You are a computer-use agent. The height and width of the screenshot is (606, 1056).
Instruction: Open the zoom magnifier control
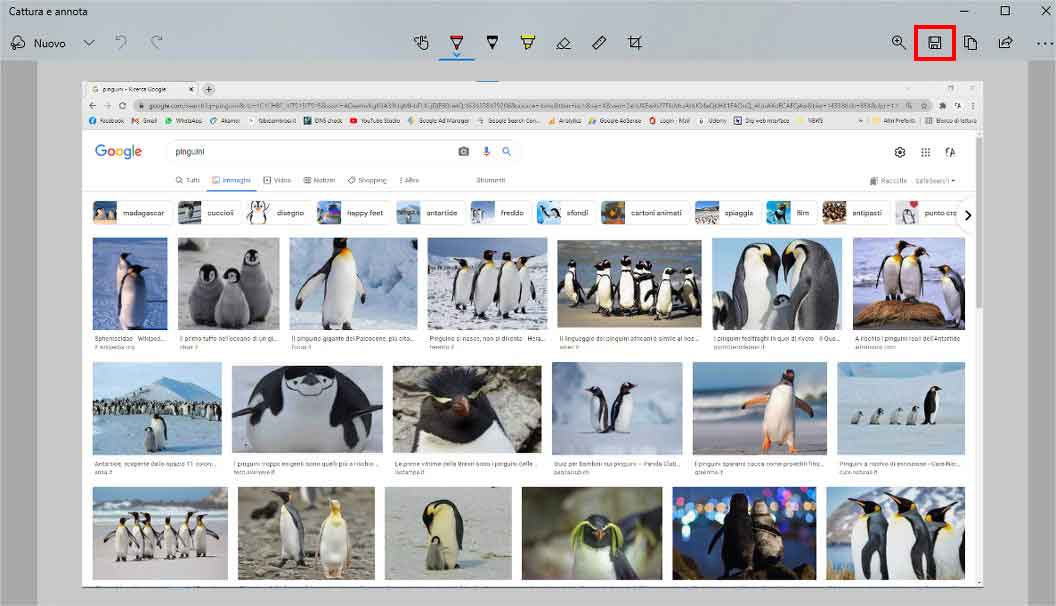click(x=898, y=43)
